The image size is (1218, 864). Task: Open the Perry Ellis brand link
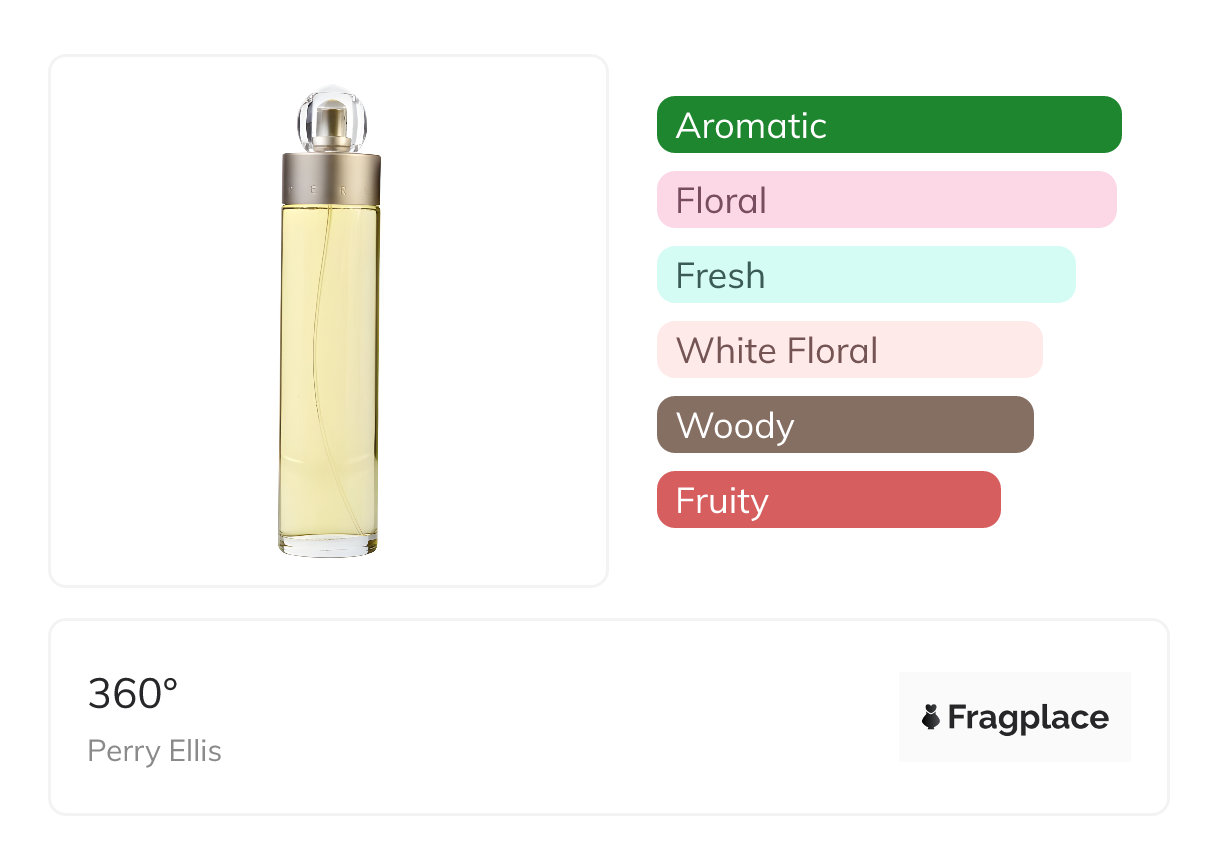point(155,751)
